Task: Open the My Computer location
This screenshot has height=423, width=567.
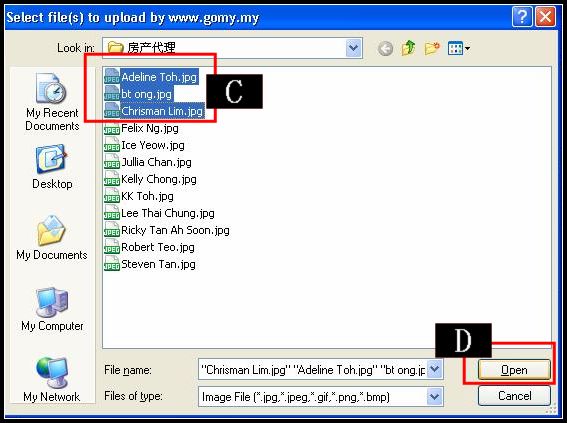Action: pos(52,309)
